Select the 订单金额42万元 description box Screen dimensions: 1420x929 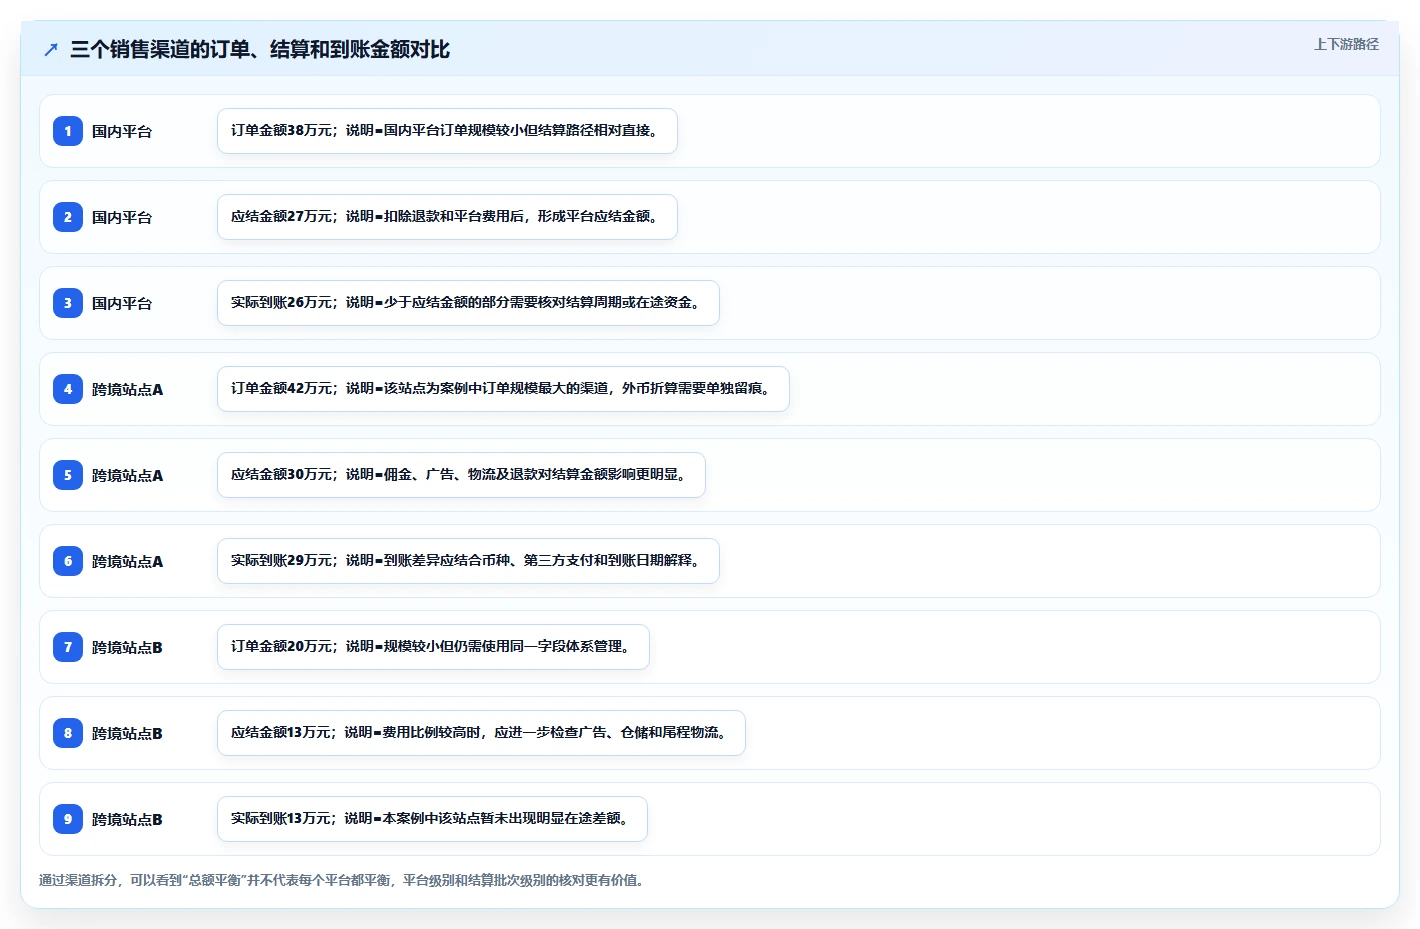503,389
